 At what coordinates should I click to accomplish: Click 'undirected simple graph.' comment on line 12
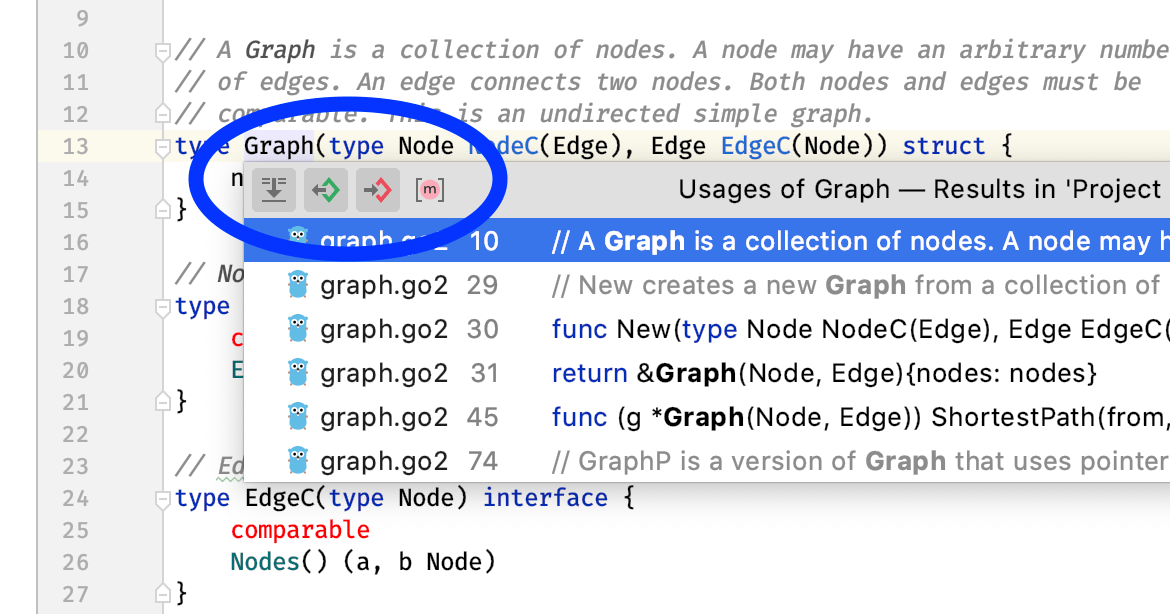click(x=706, y=113)
